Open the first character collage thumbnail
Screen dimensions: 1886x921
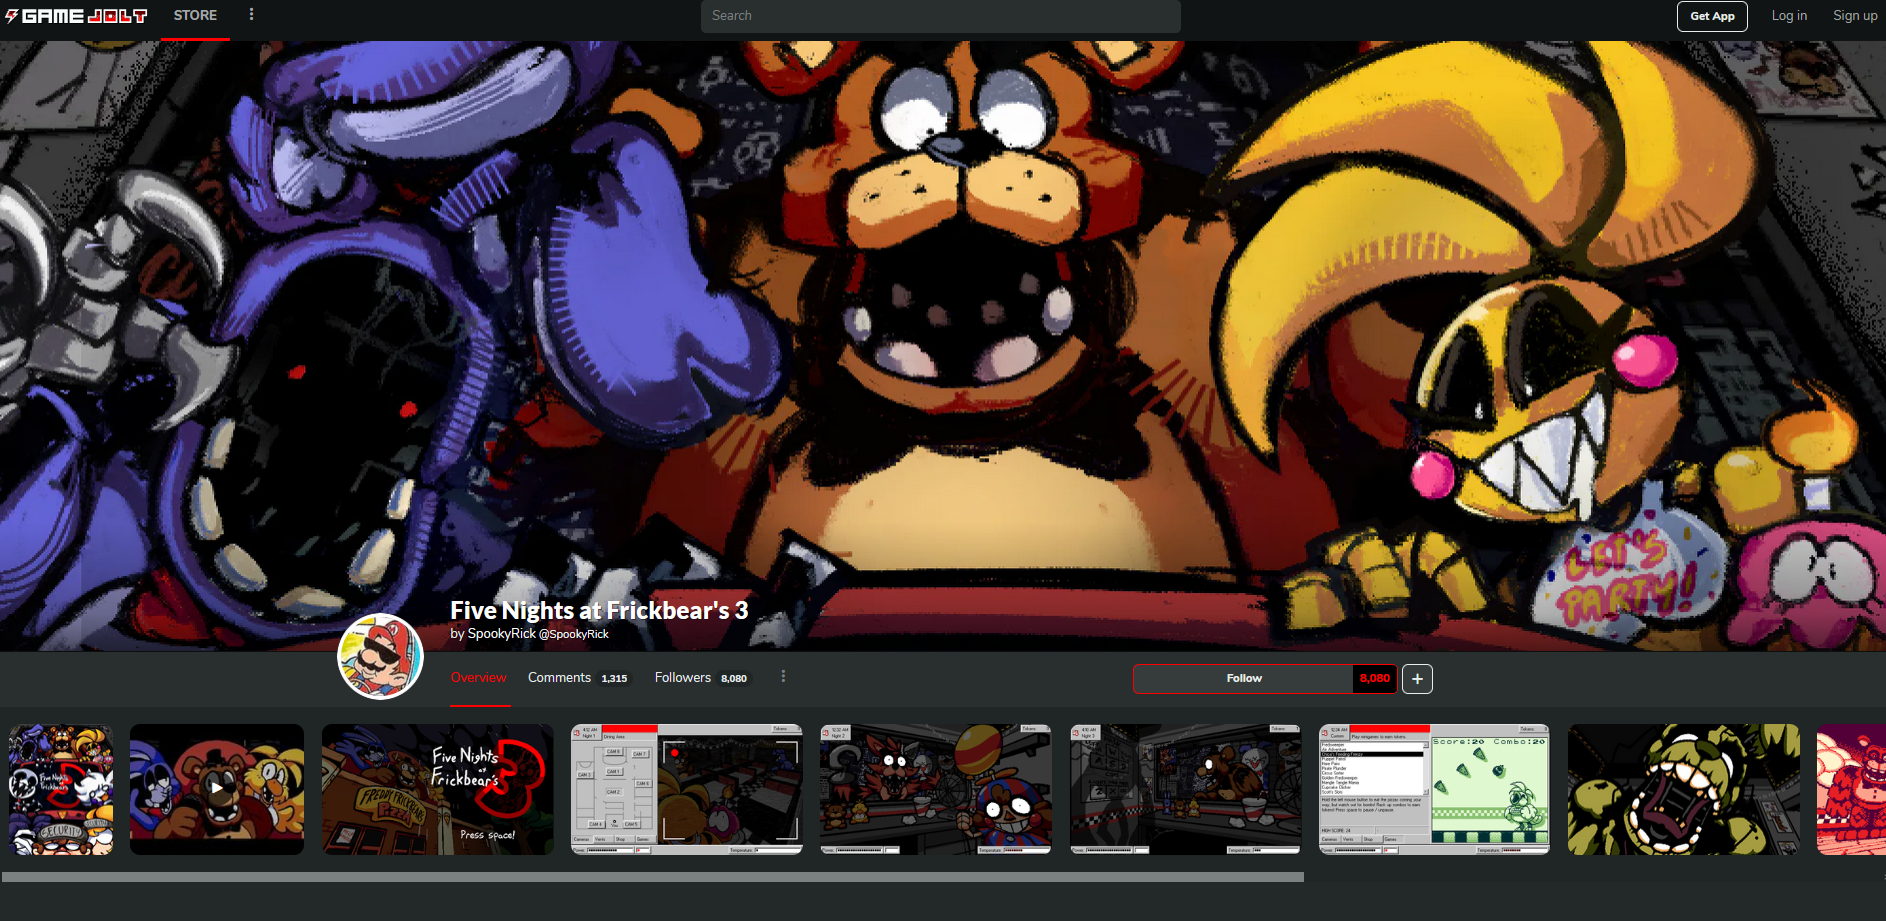pos(61,789)
